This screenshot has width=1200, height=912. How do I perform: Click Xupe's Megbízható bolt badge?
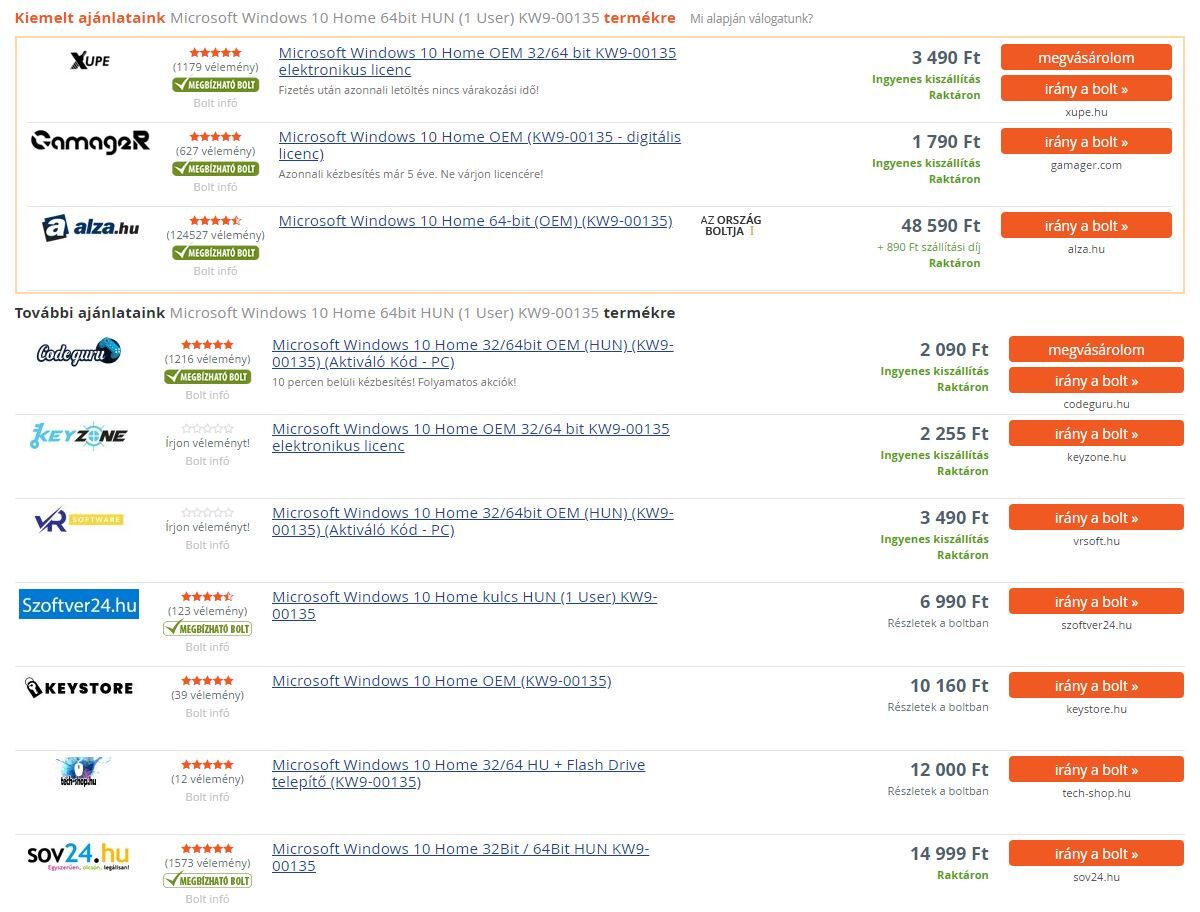pyautogui.click(x=215, y=85)
